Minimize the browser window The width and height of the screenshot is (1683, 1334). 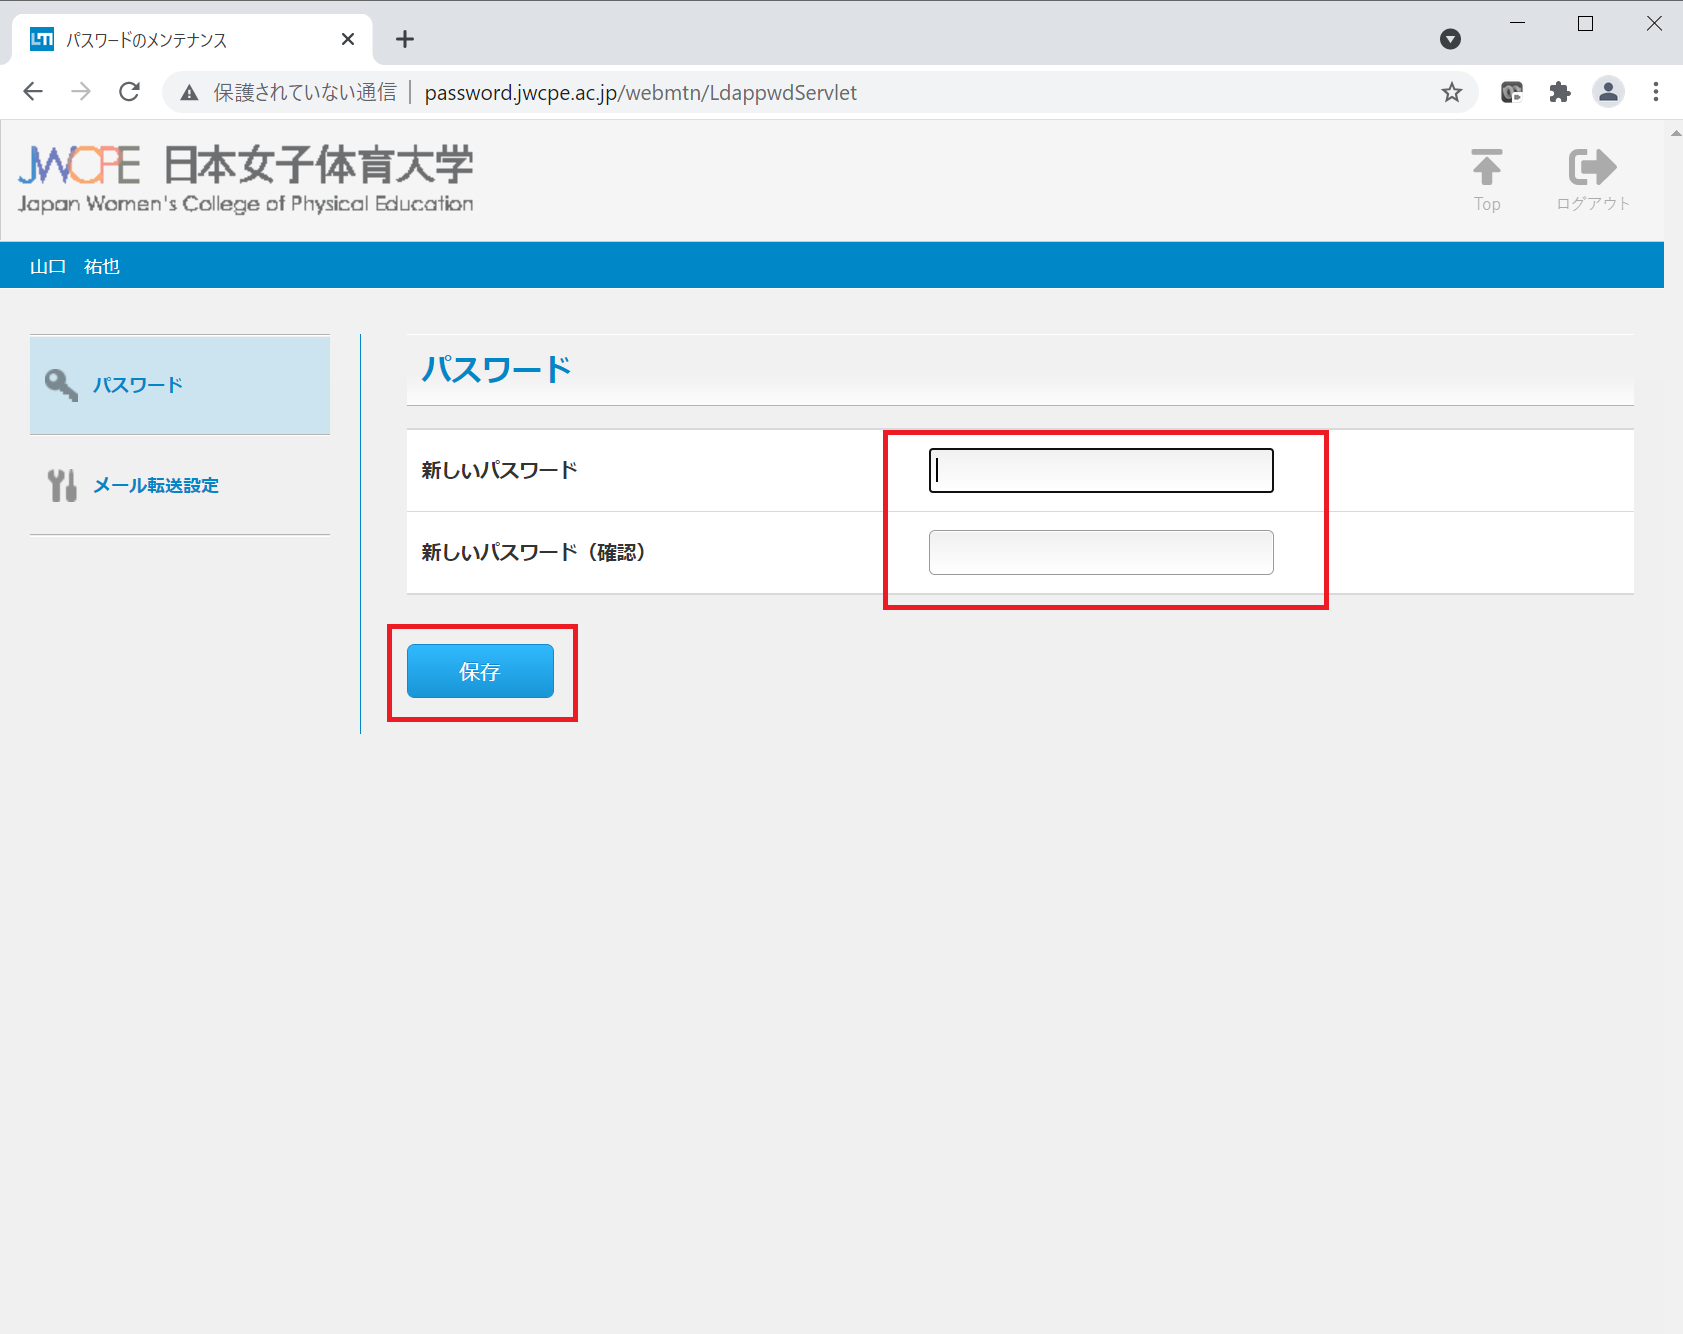[1517, 23]
